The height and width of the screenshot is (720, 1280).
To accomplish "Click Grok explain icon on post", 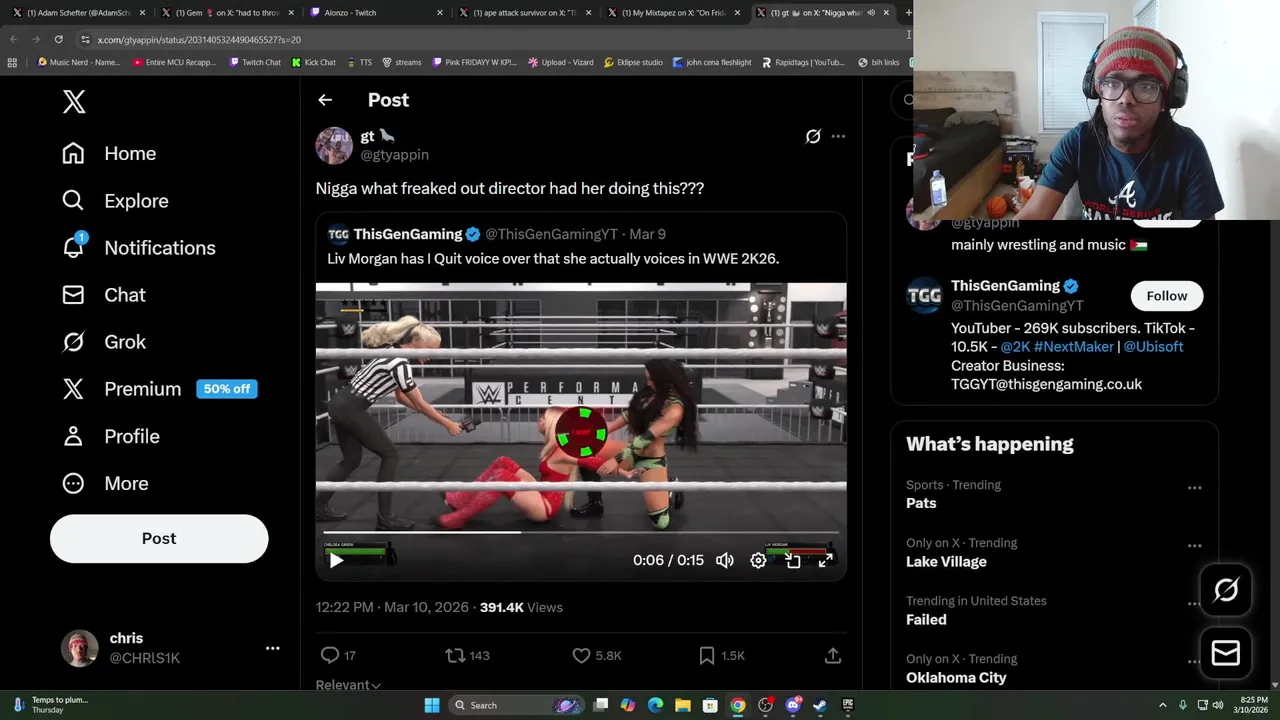I will point(813,136).
